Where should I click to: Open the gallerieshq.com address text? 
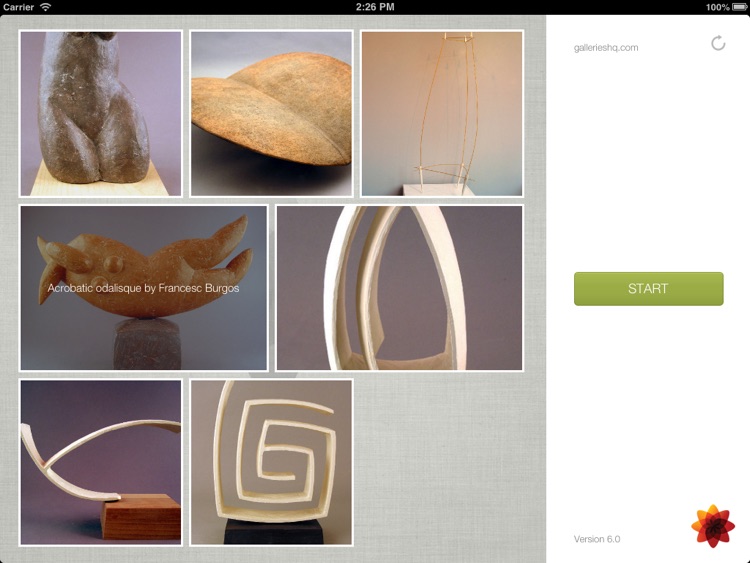606,47
